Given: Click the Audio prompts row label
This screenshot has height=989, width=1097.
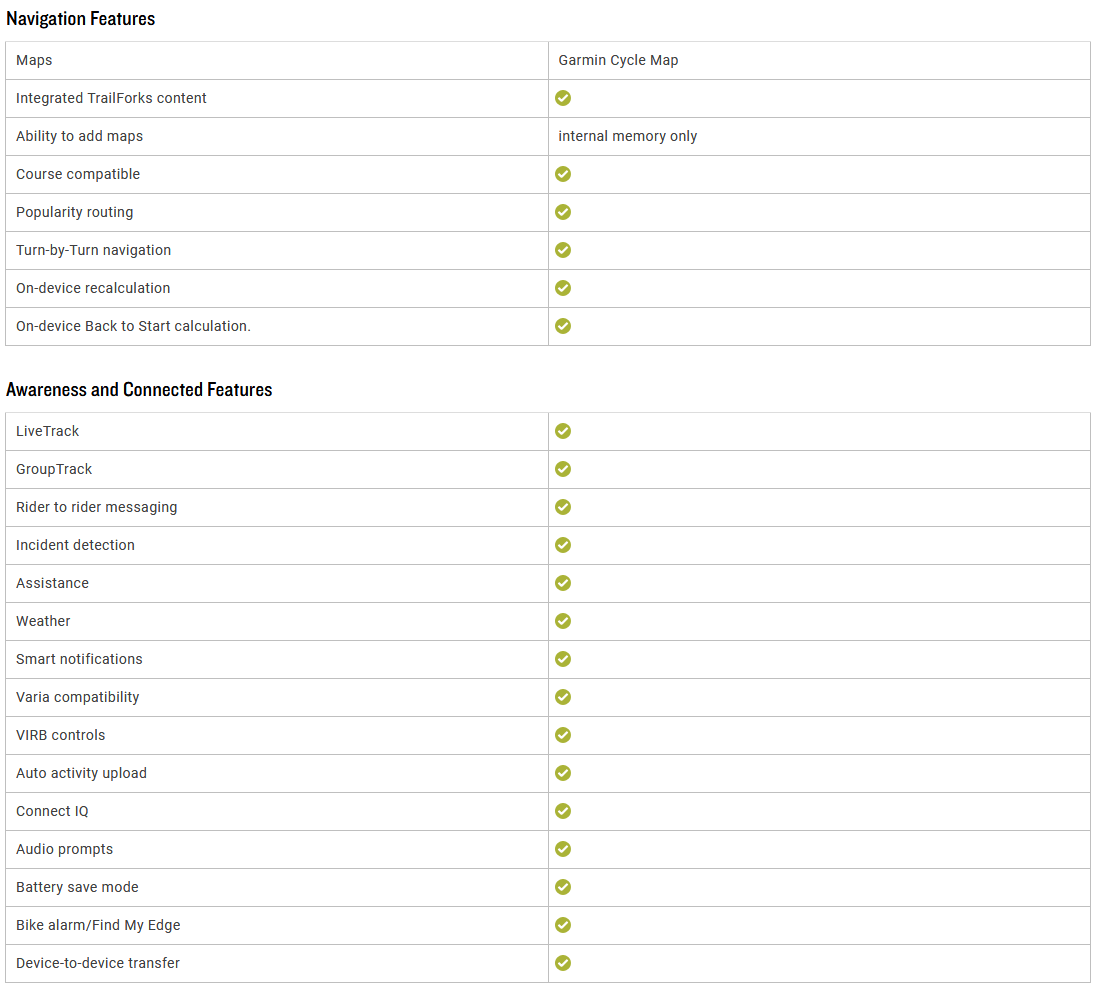Looking at the screenshot, I should click(64, 849).
